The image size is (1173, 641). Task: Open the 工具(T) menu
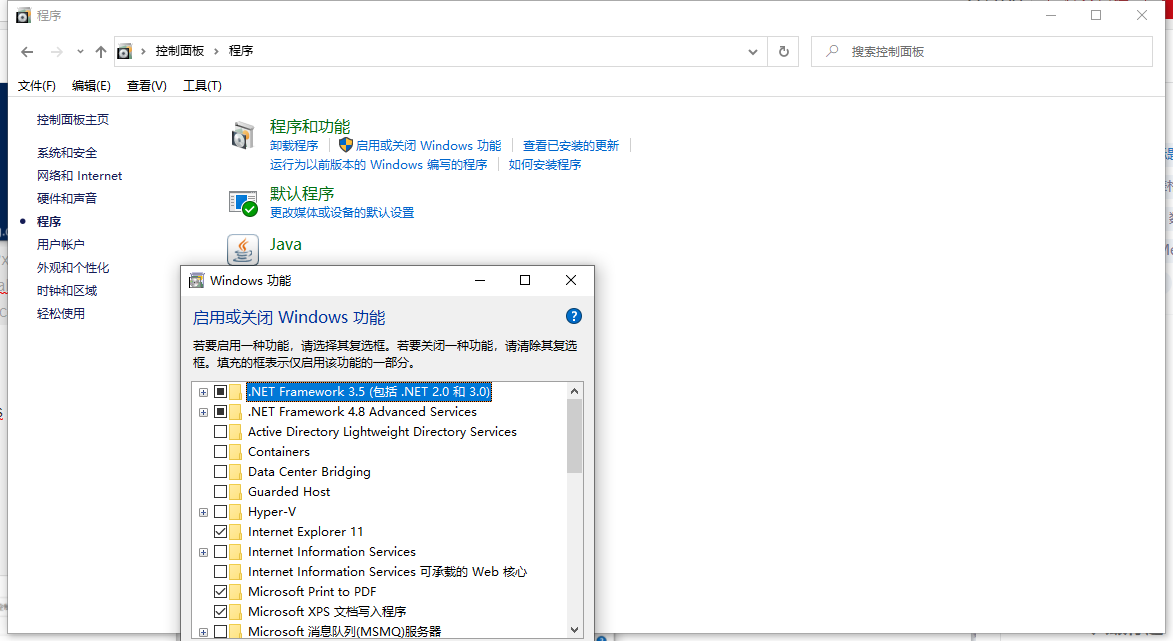[x=203, y=86]
